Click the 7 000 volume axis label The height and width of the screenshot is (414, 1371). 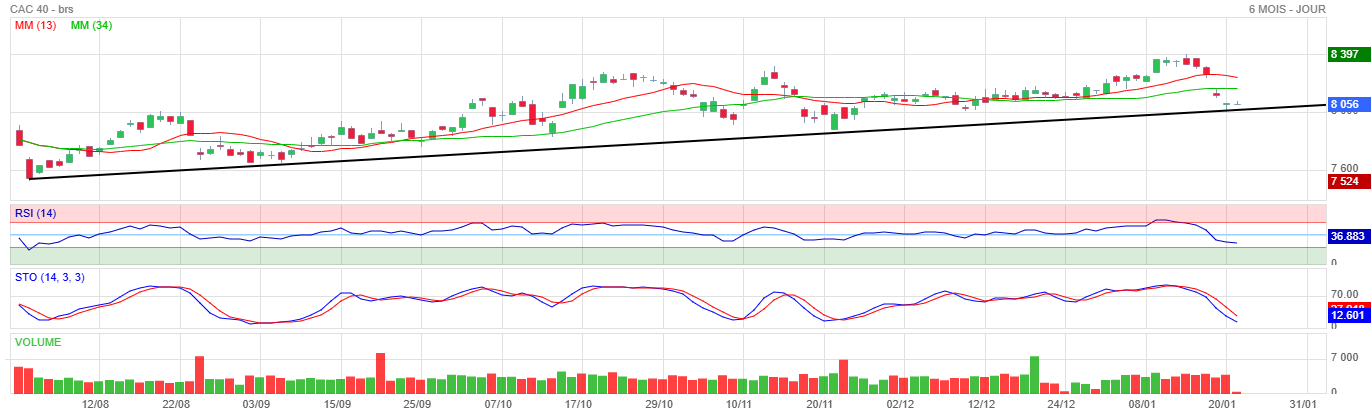click(1342, 357)
